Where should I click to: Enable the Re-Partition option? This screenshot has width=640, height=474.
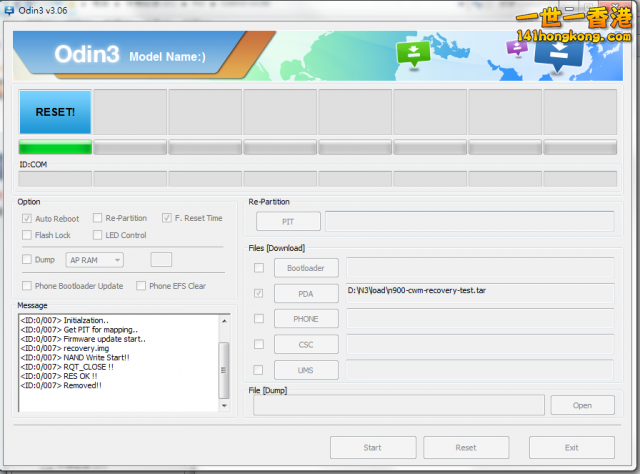pos(97,218)
